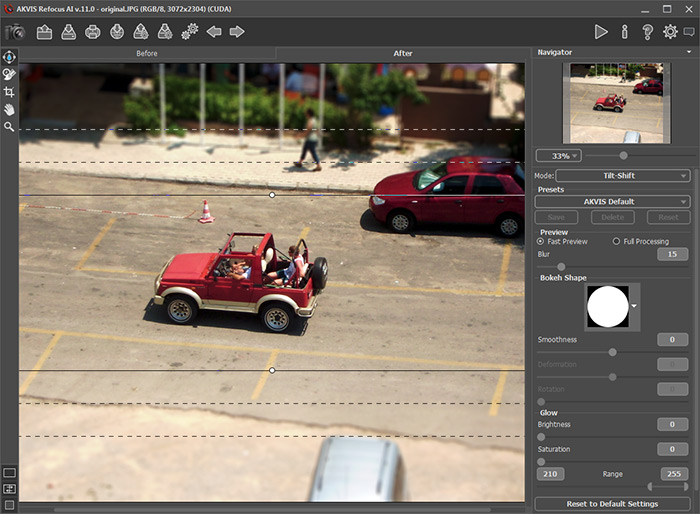Select the Crop tool
This screenshot has width=700, height=514.
click(9, 92)
